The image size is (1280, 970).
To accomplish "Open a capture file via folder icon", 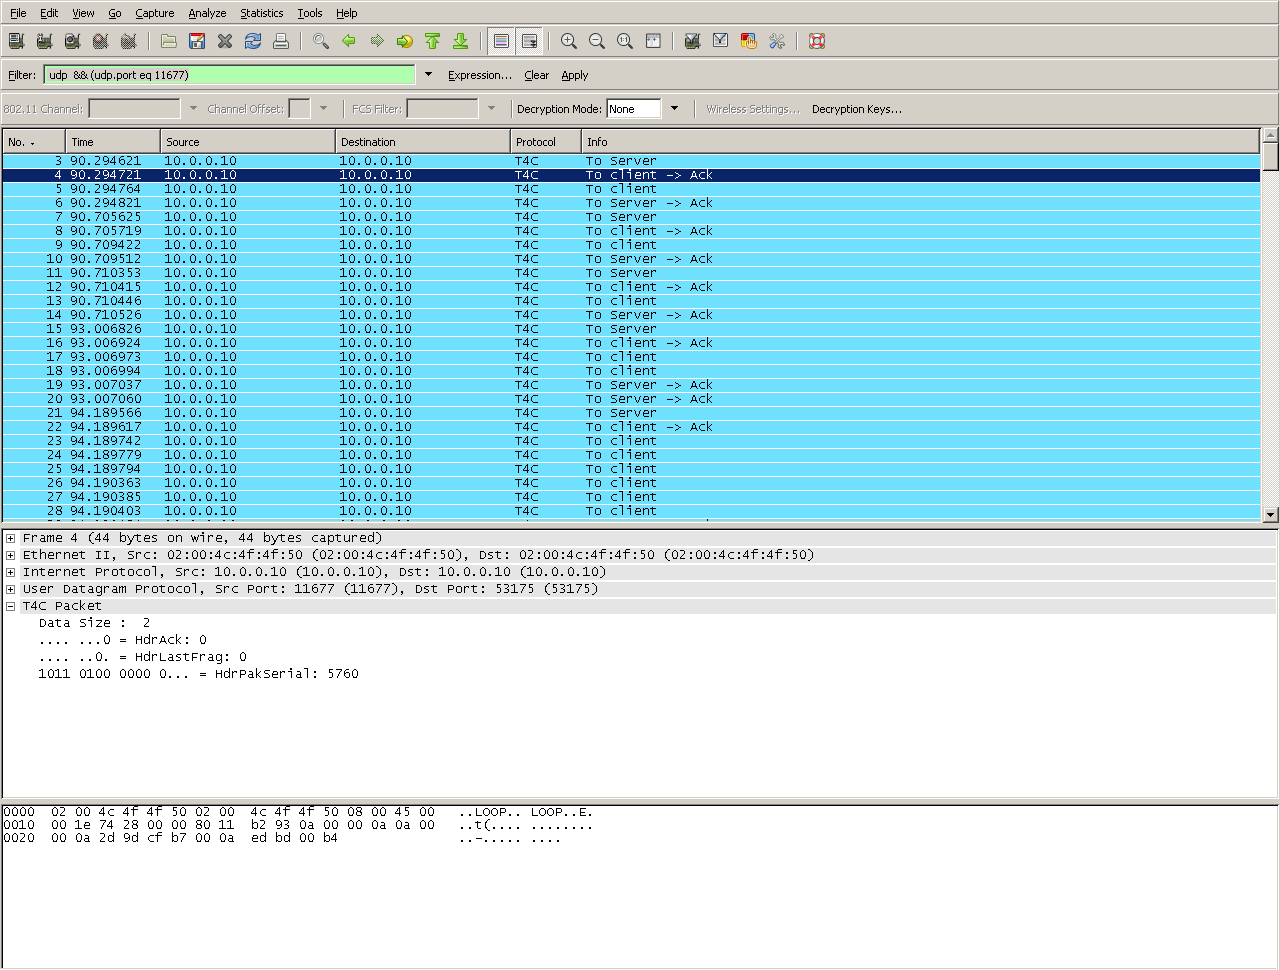I will (169, 41).
